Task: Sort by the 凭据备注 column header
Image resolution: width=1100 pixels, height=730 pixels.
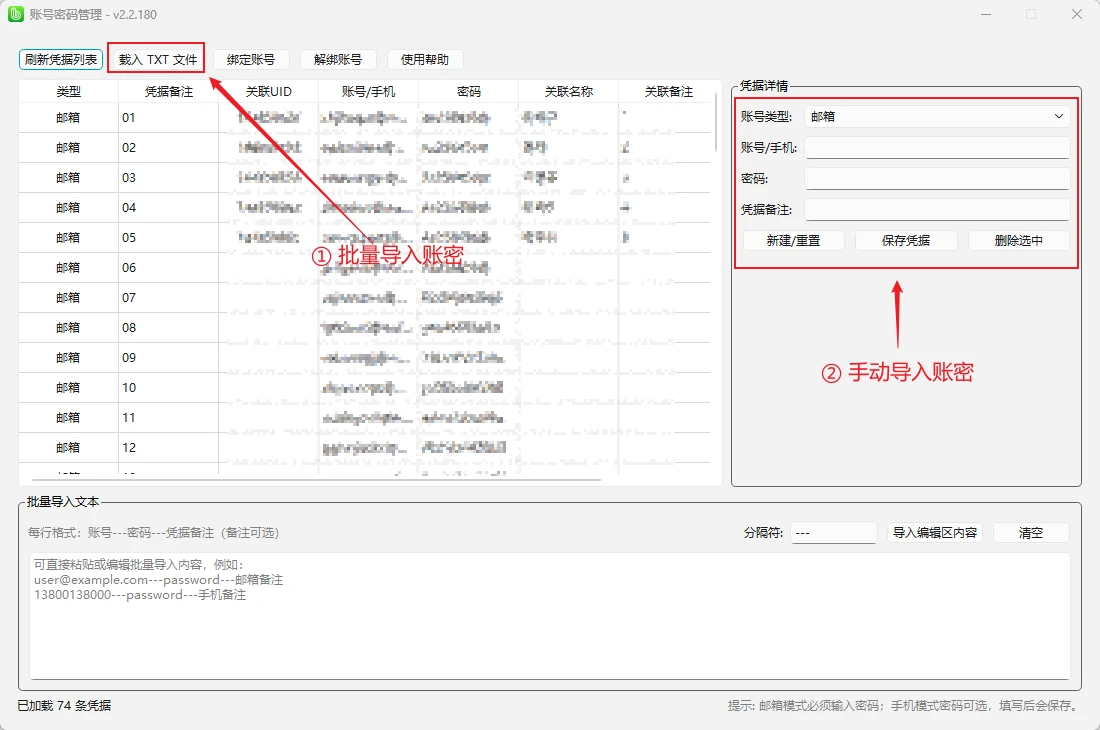Action: [x=168, y=92]
